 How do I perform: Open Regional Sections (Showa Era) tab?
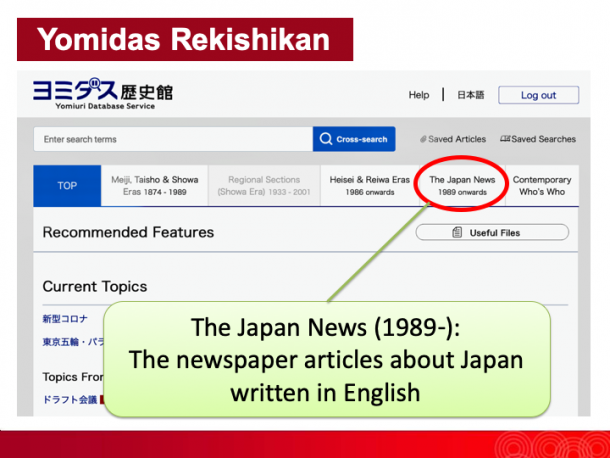click(264, 186)
